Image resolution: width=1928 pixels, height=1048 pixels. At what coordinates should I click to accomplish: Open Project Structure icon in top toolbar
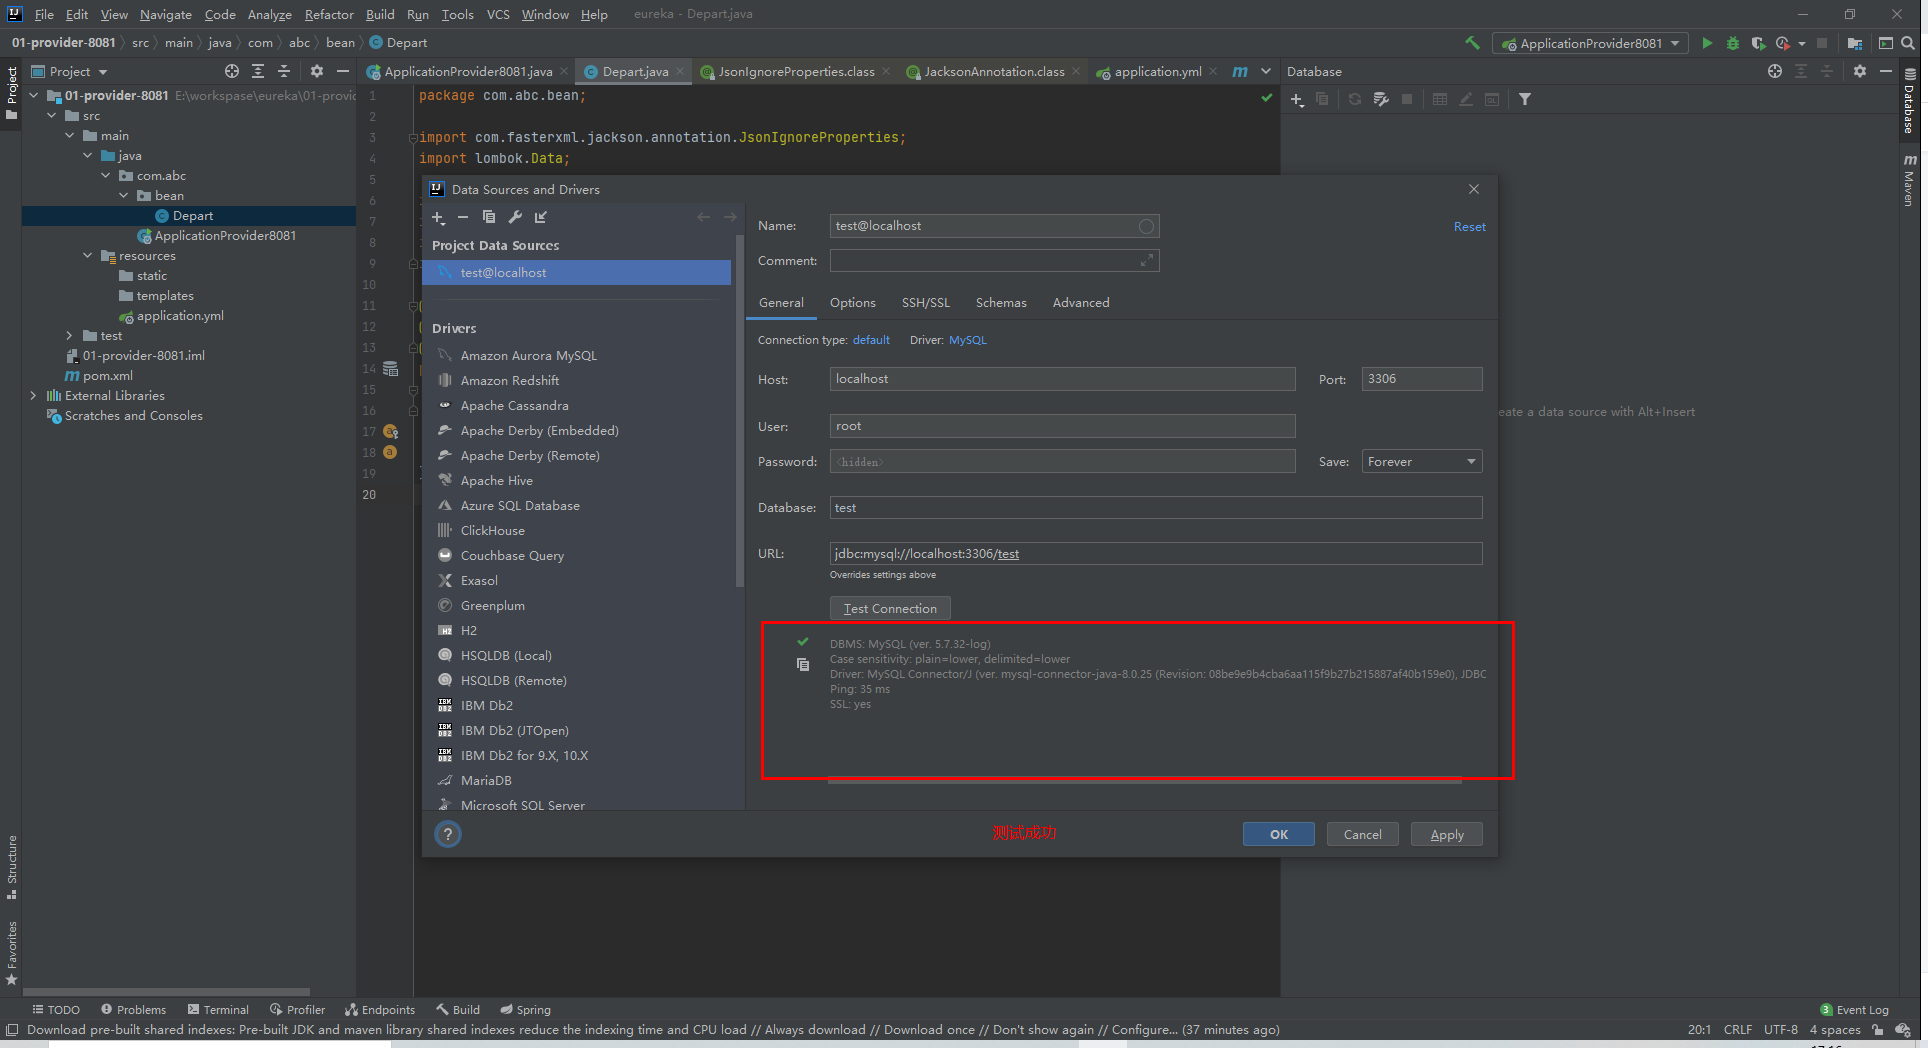pyautogui.click(x=1855, y=43)
